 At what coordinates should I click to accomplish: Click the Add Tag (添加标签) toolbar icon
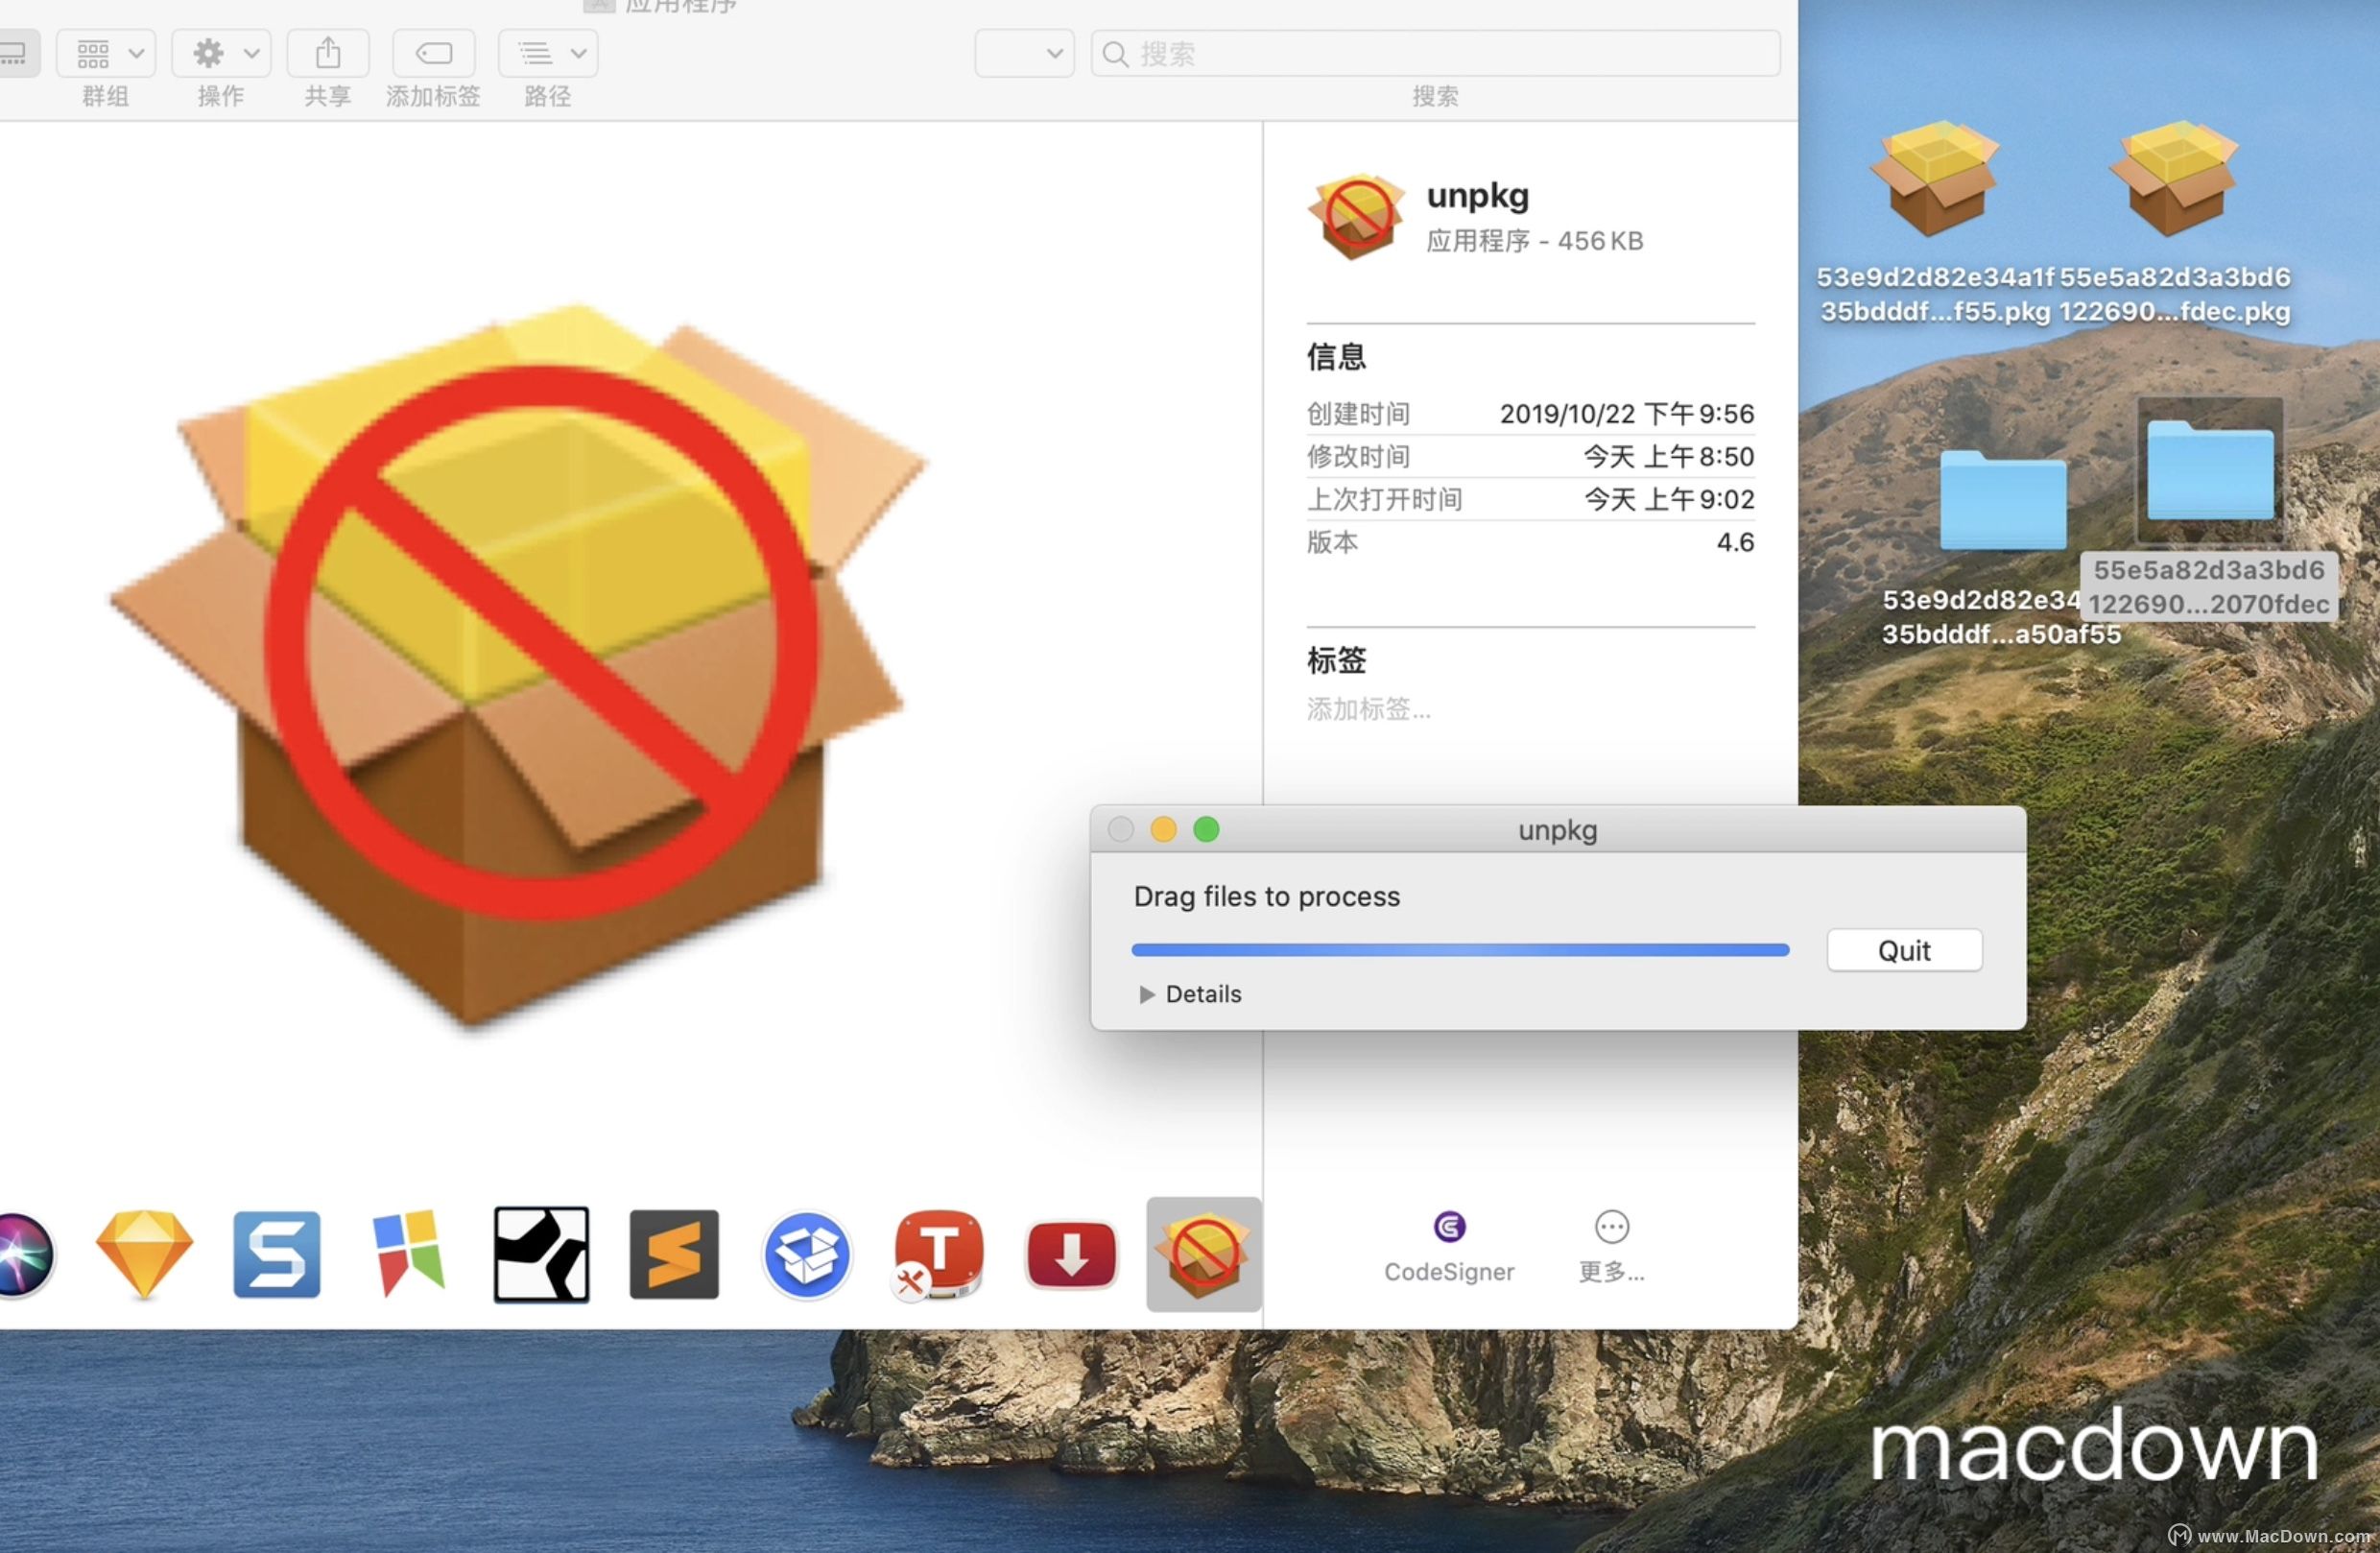point(433,53)
